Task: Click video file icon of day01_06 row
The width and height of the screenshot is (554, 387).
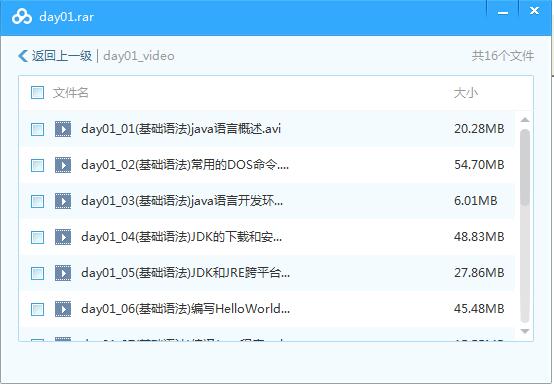Action: 63,309
